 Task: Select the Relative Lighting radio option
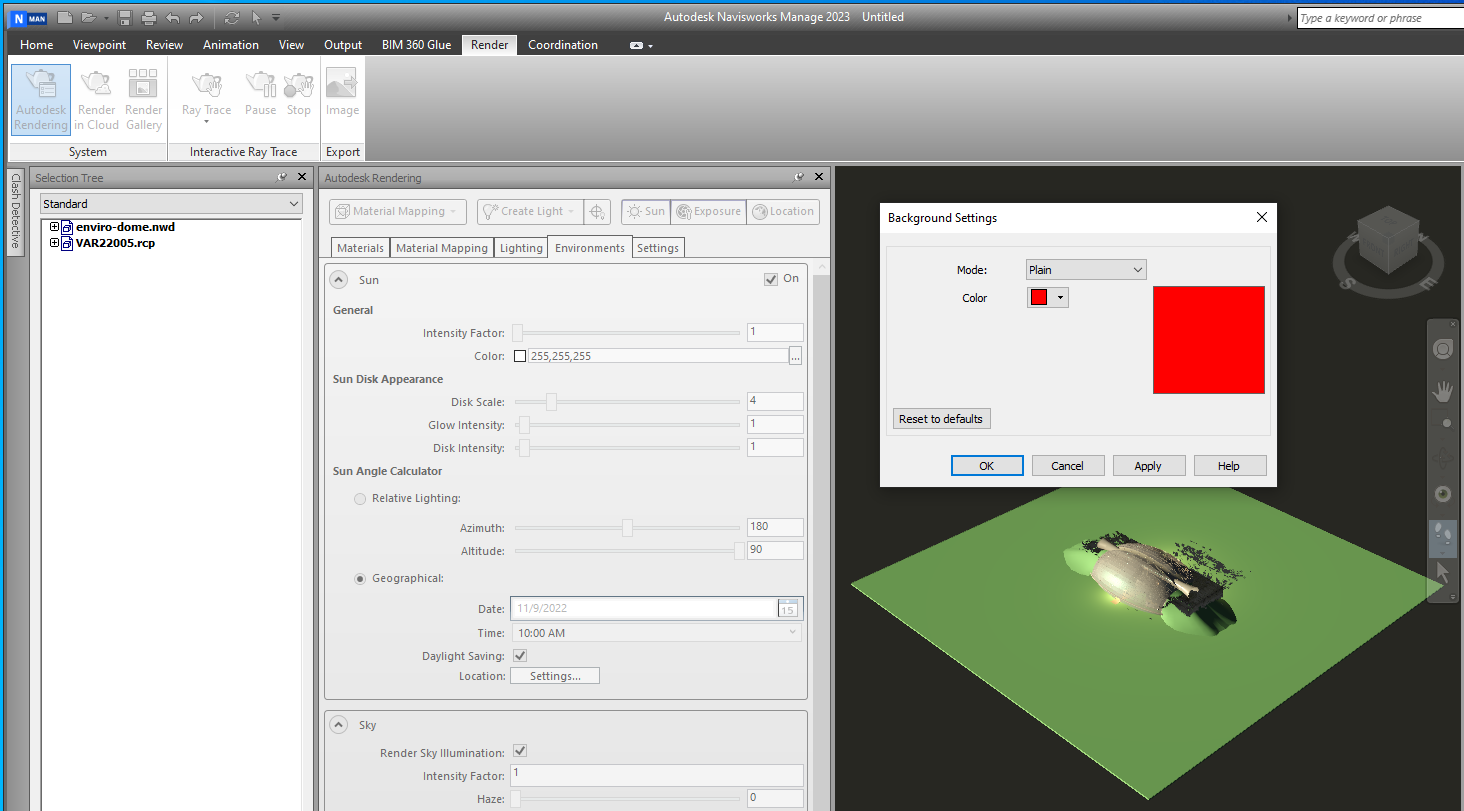[360, 498]
